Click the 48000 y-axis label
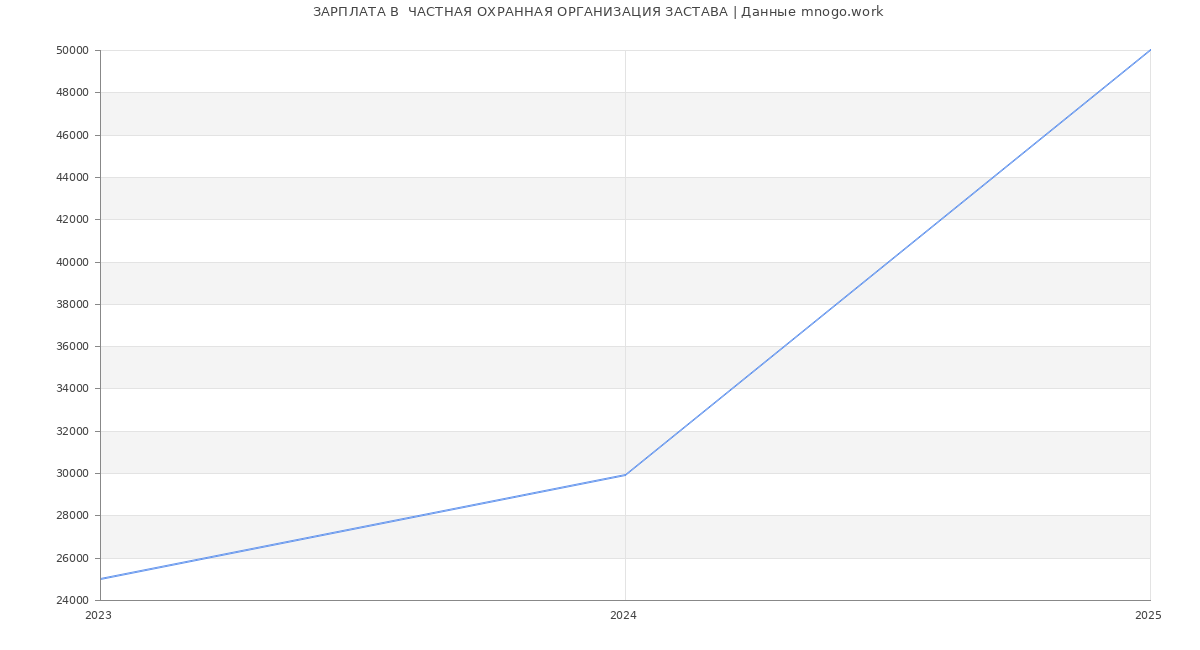1200x650 pixels. click(x=73, y=93)
